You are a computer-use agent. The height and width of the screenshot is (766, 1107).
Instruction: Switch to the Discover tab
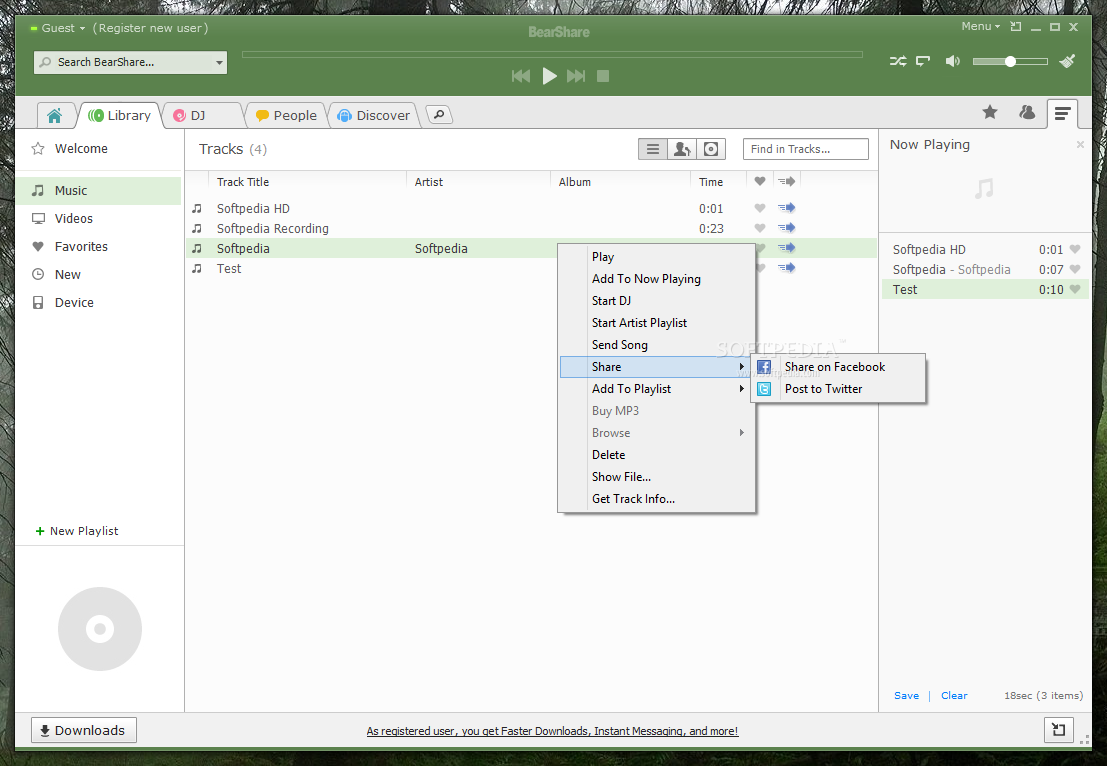click(374, 115)
